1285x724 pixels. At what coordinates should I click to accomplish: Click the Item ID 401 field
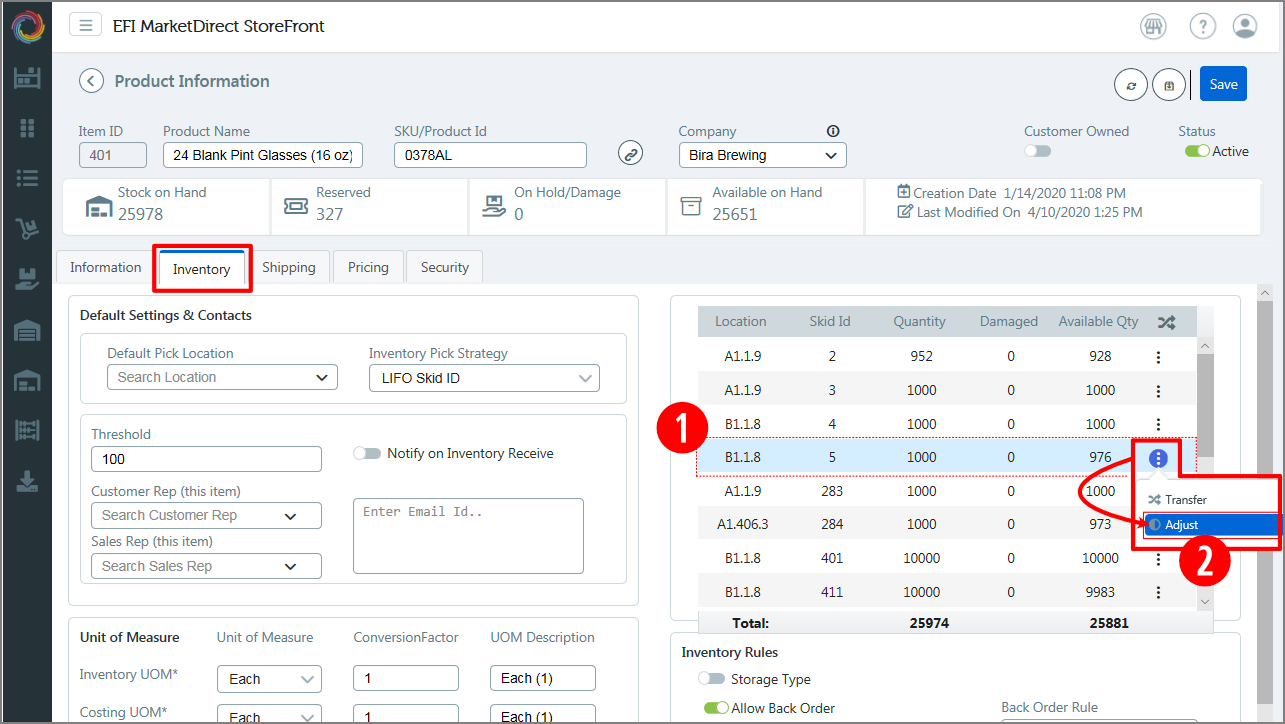pyautogui.click(x=112, y=155)
